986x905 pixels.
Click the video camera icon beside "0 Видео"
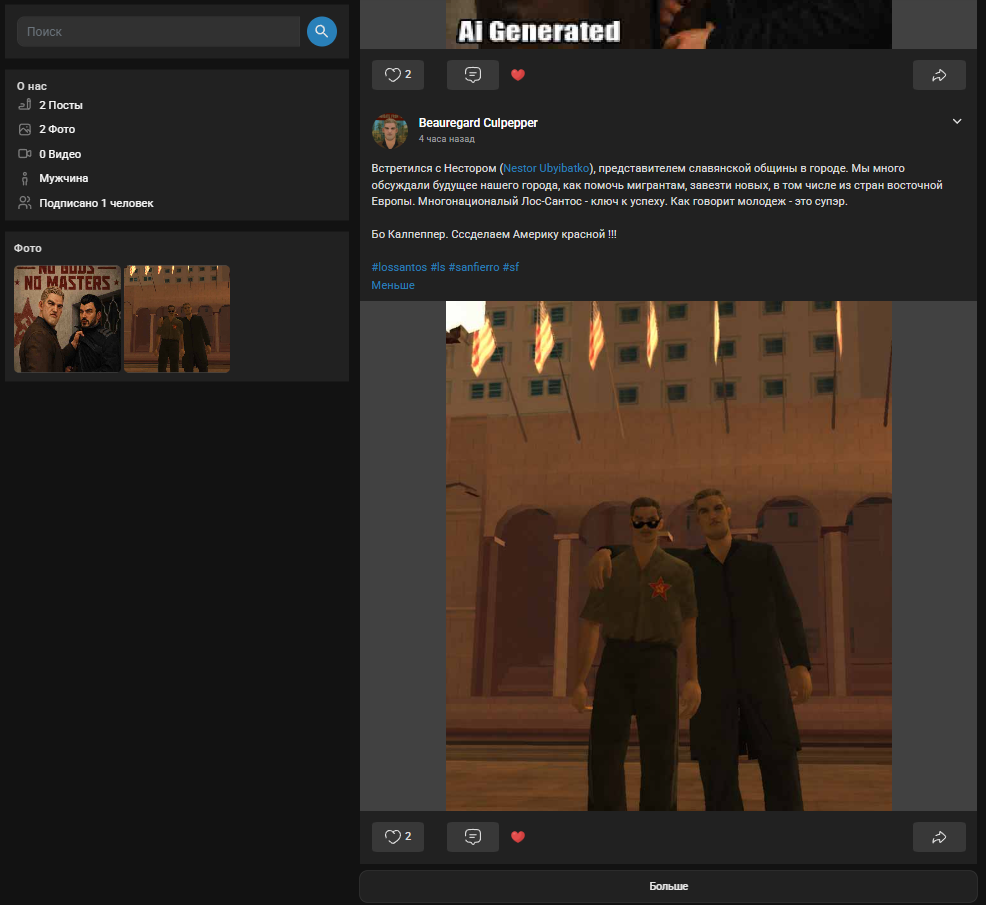click(x=25, y=154)
